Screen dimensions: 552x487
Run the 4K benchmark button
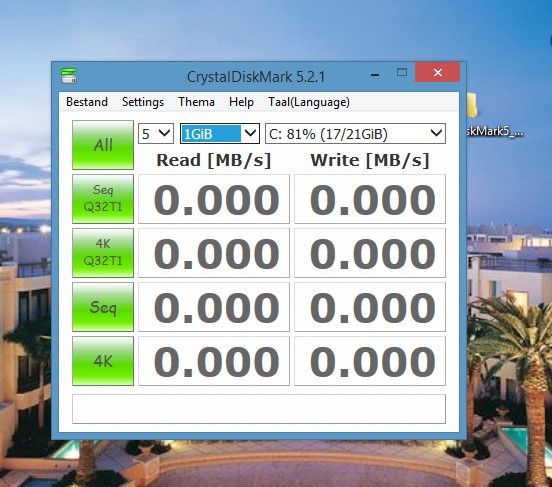tap(103, 361)
